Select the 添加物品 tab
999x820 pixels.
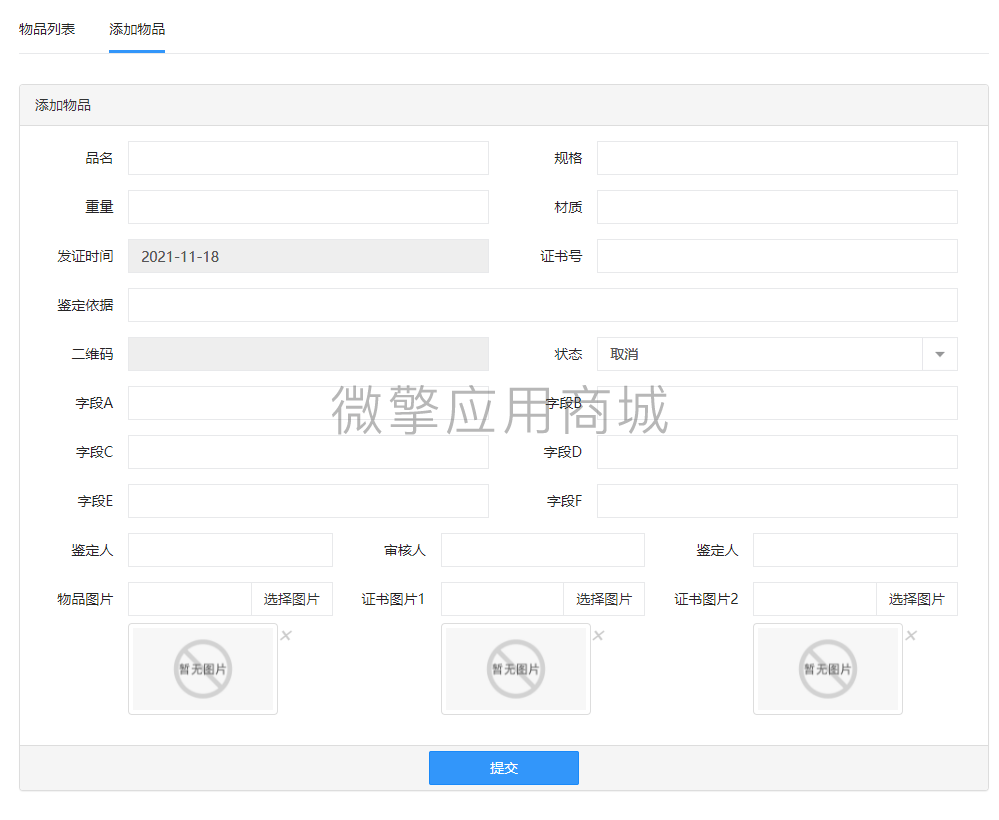click(x=137, y=29)
